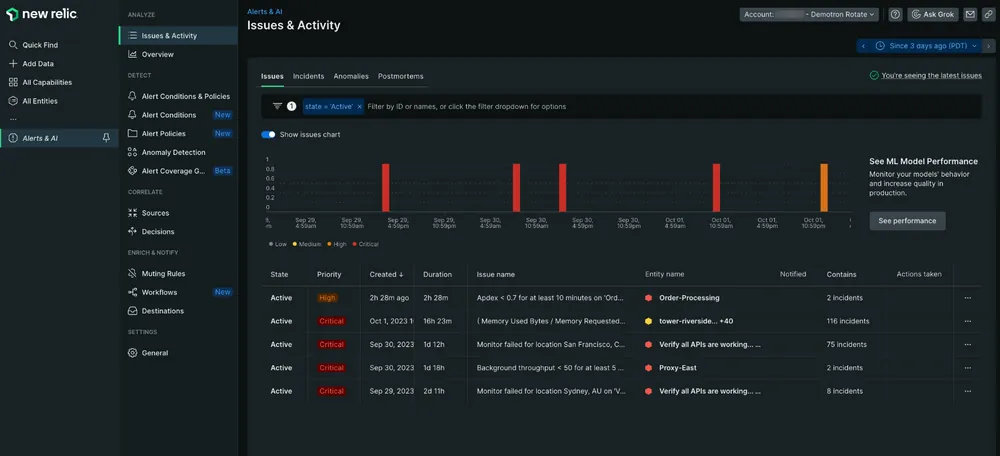Sort by Created column
The image size is (1000, 456).
(386, 274)
